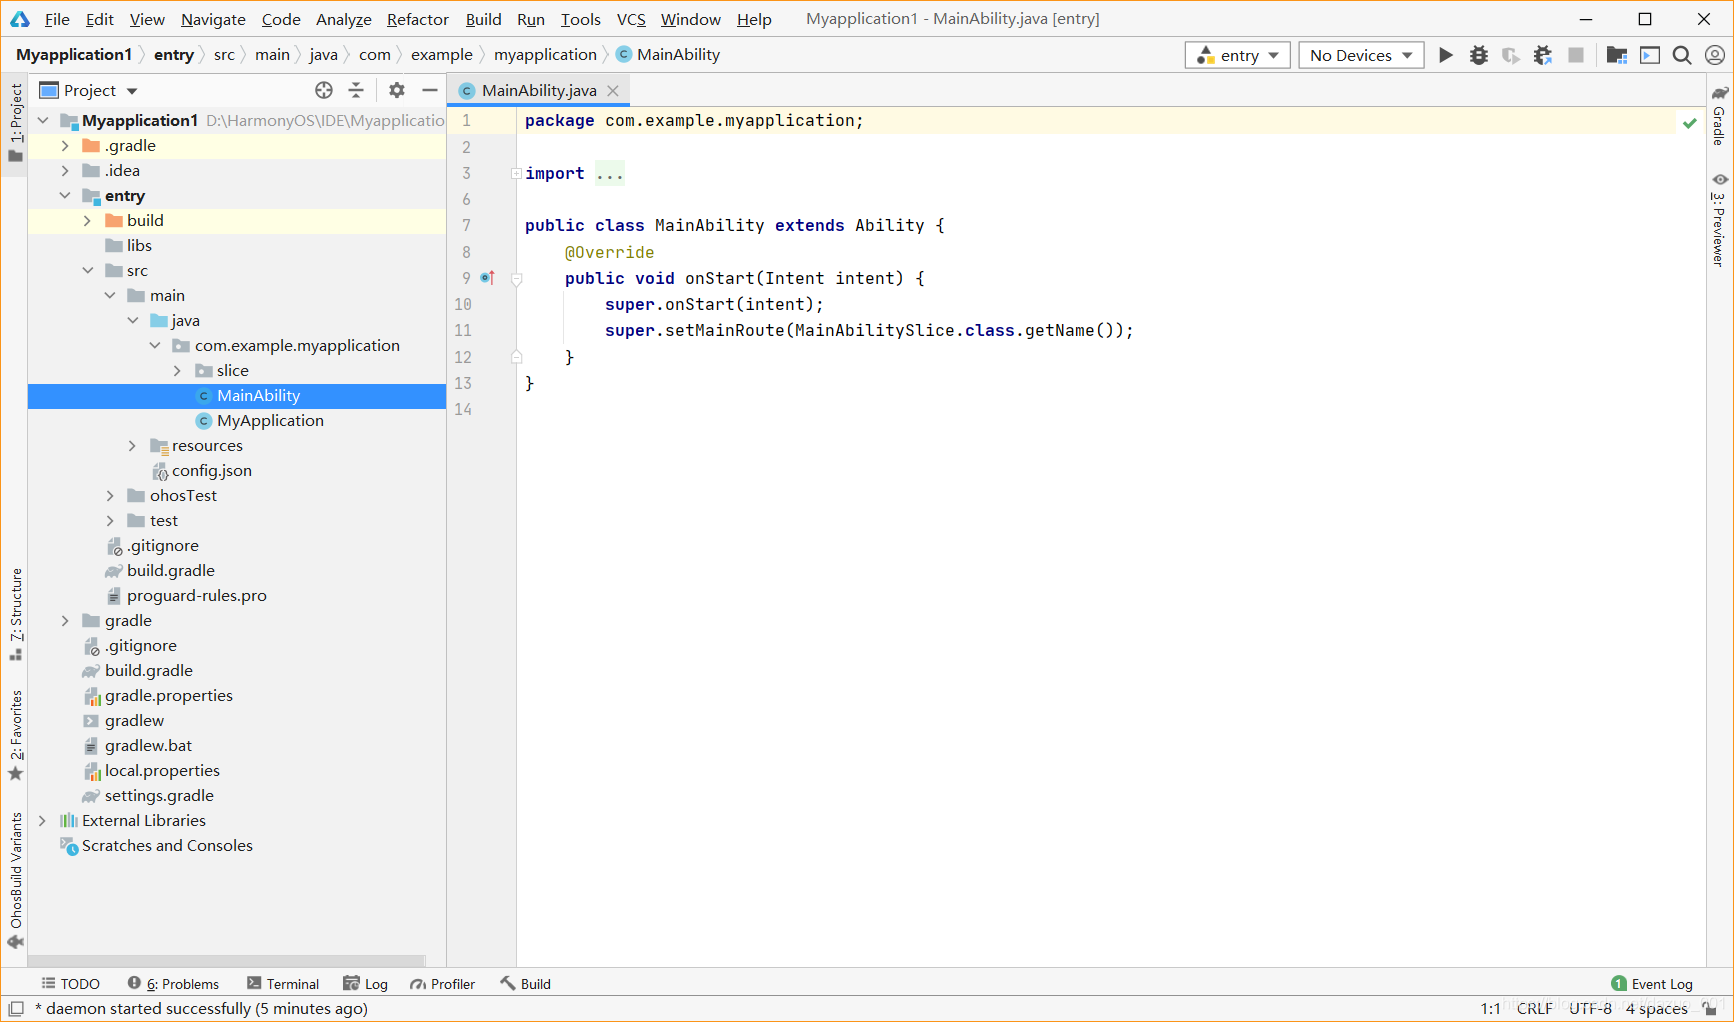This screenshot has width=1734, height=1022.
Task: Click the UTF-8 encoding indicator
Action: click(x=1590, y=1009)
